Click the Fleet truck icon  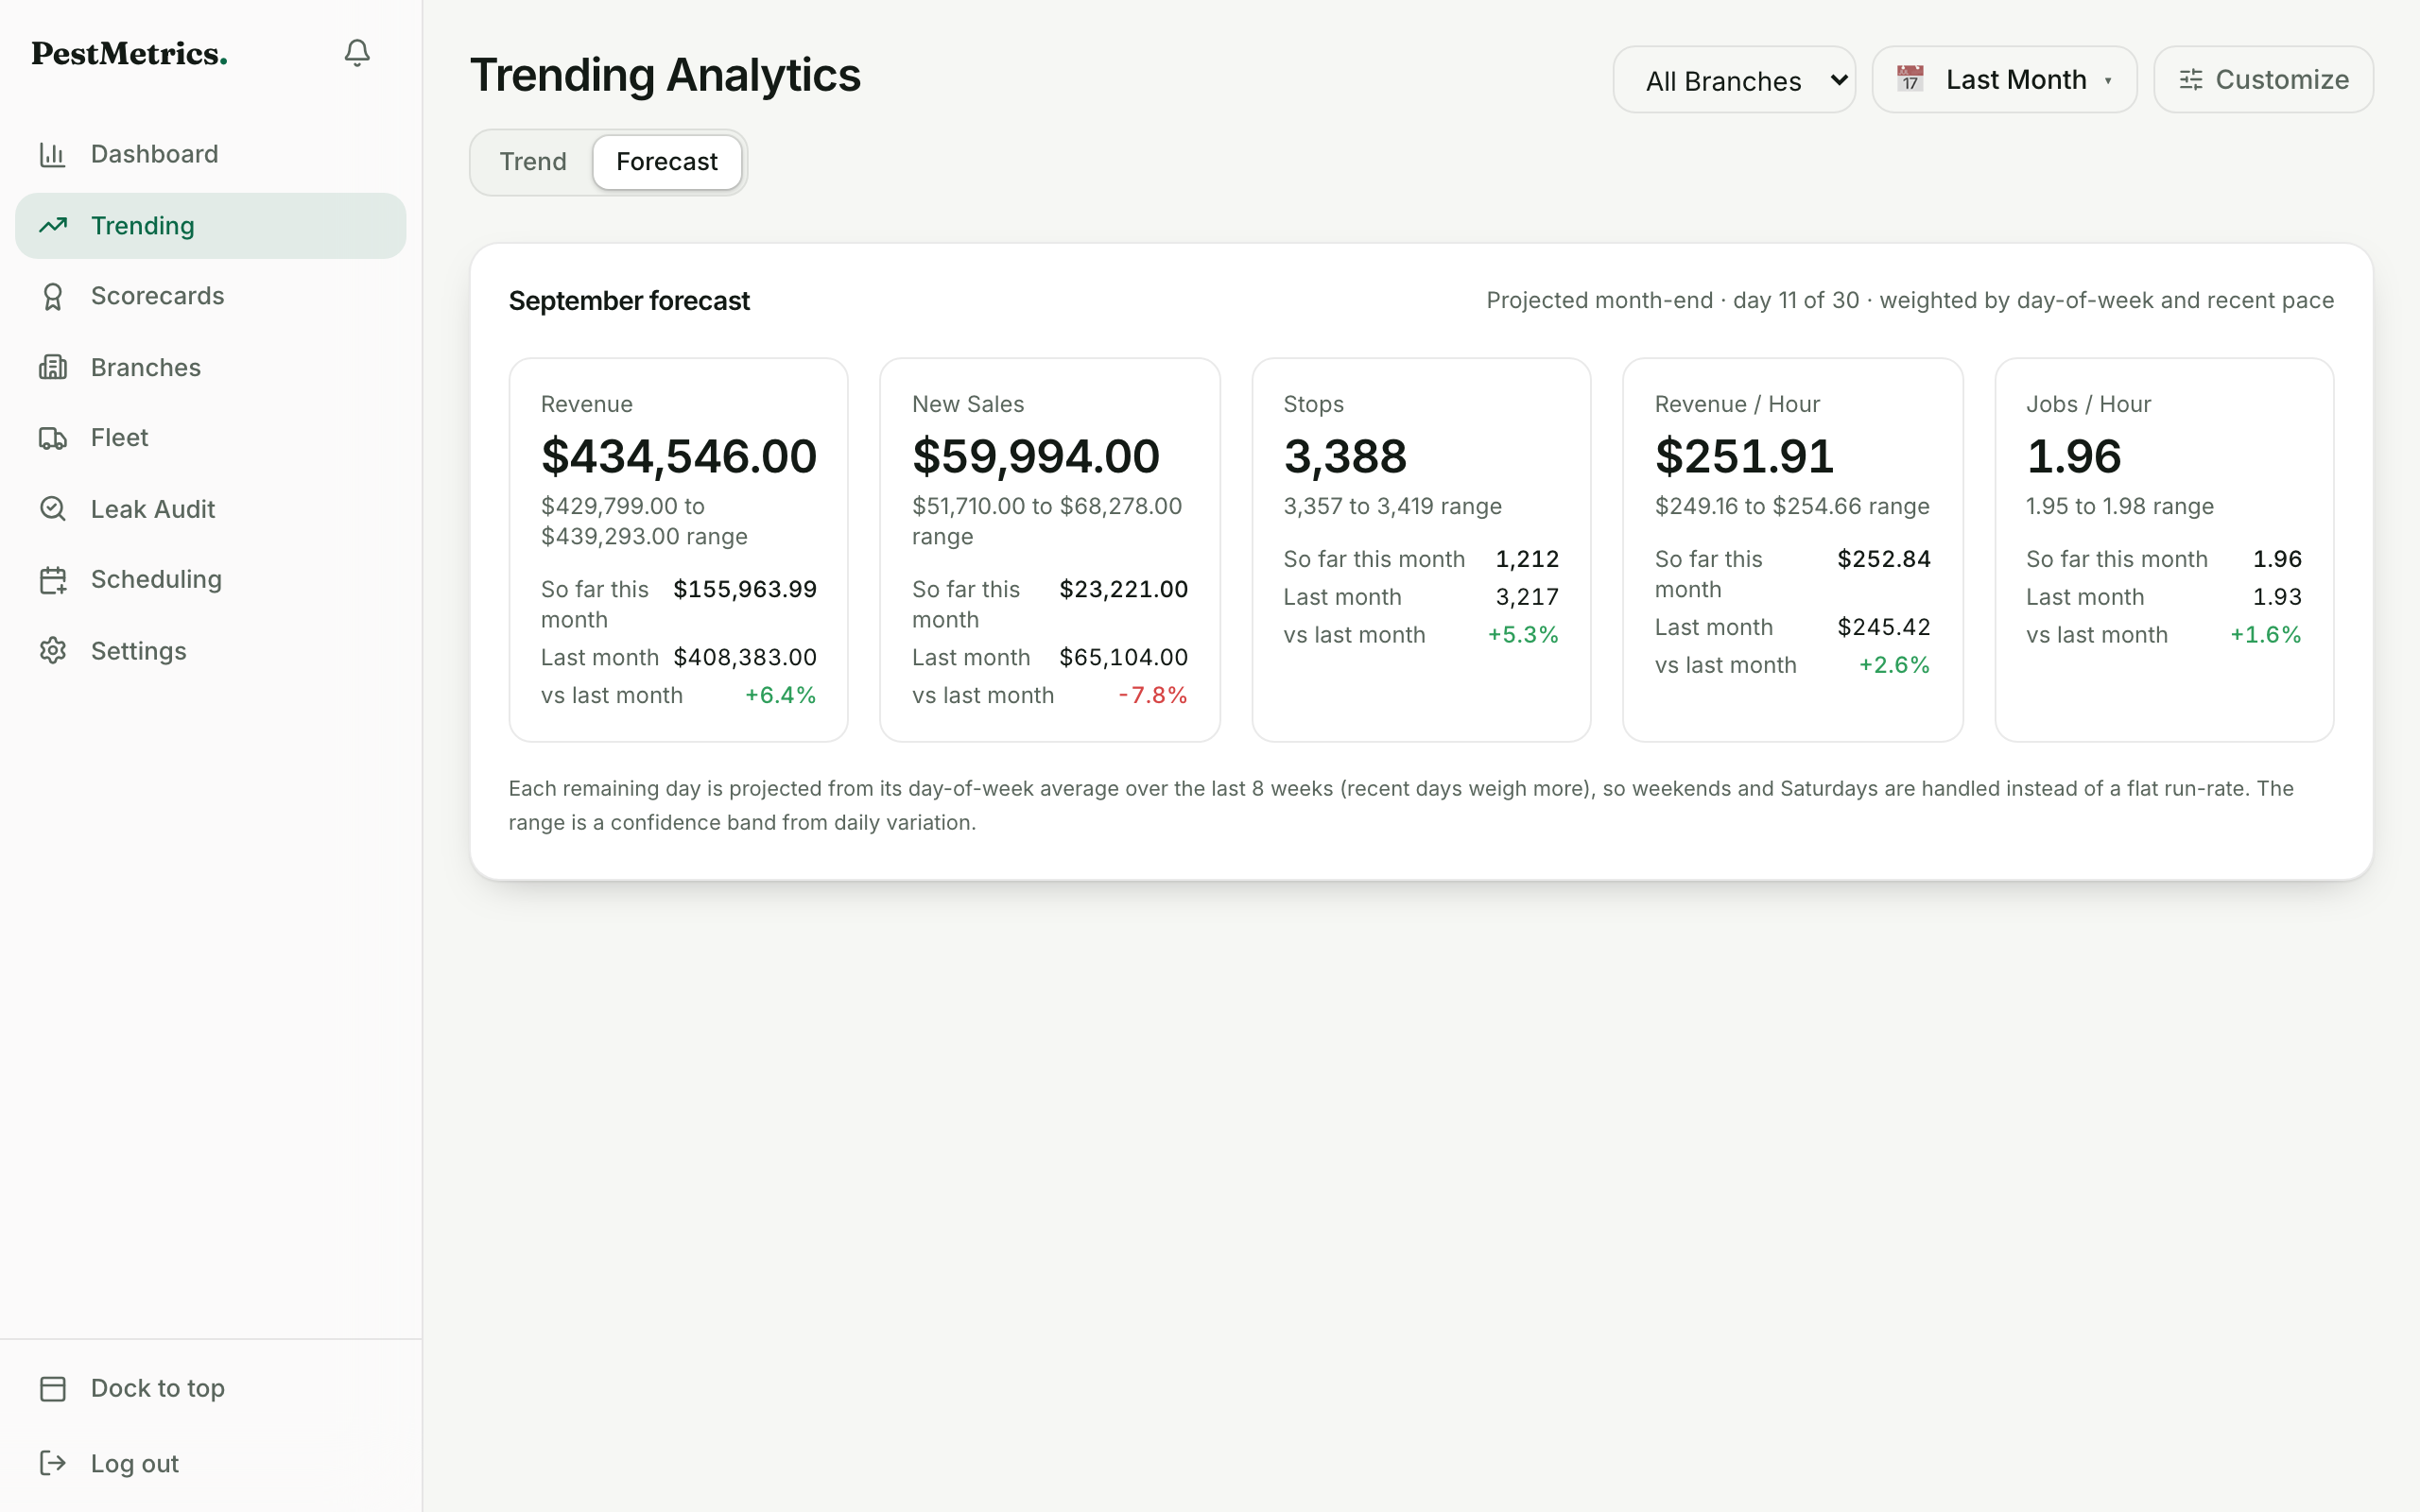pyautogui.click(x=53, y=438)
